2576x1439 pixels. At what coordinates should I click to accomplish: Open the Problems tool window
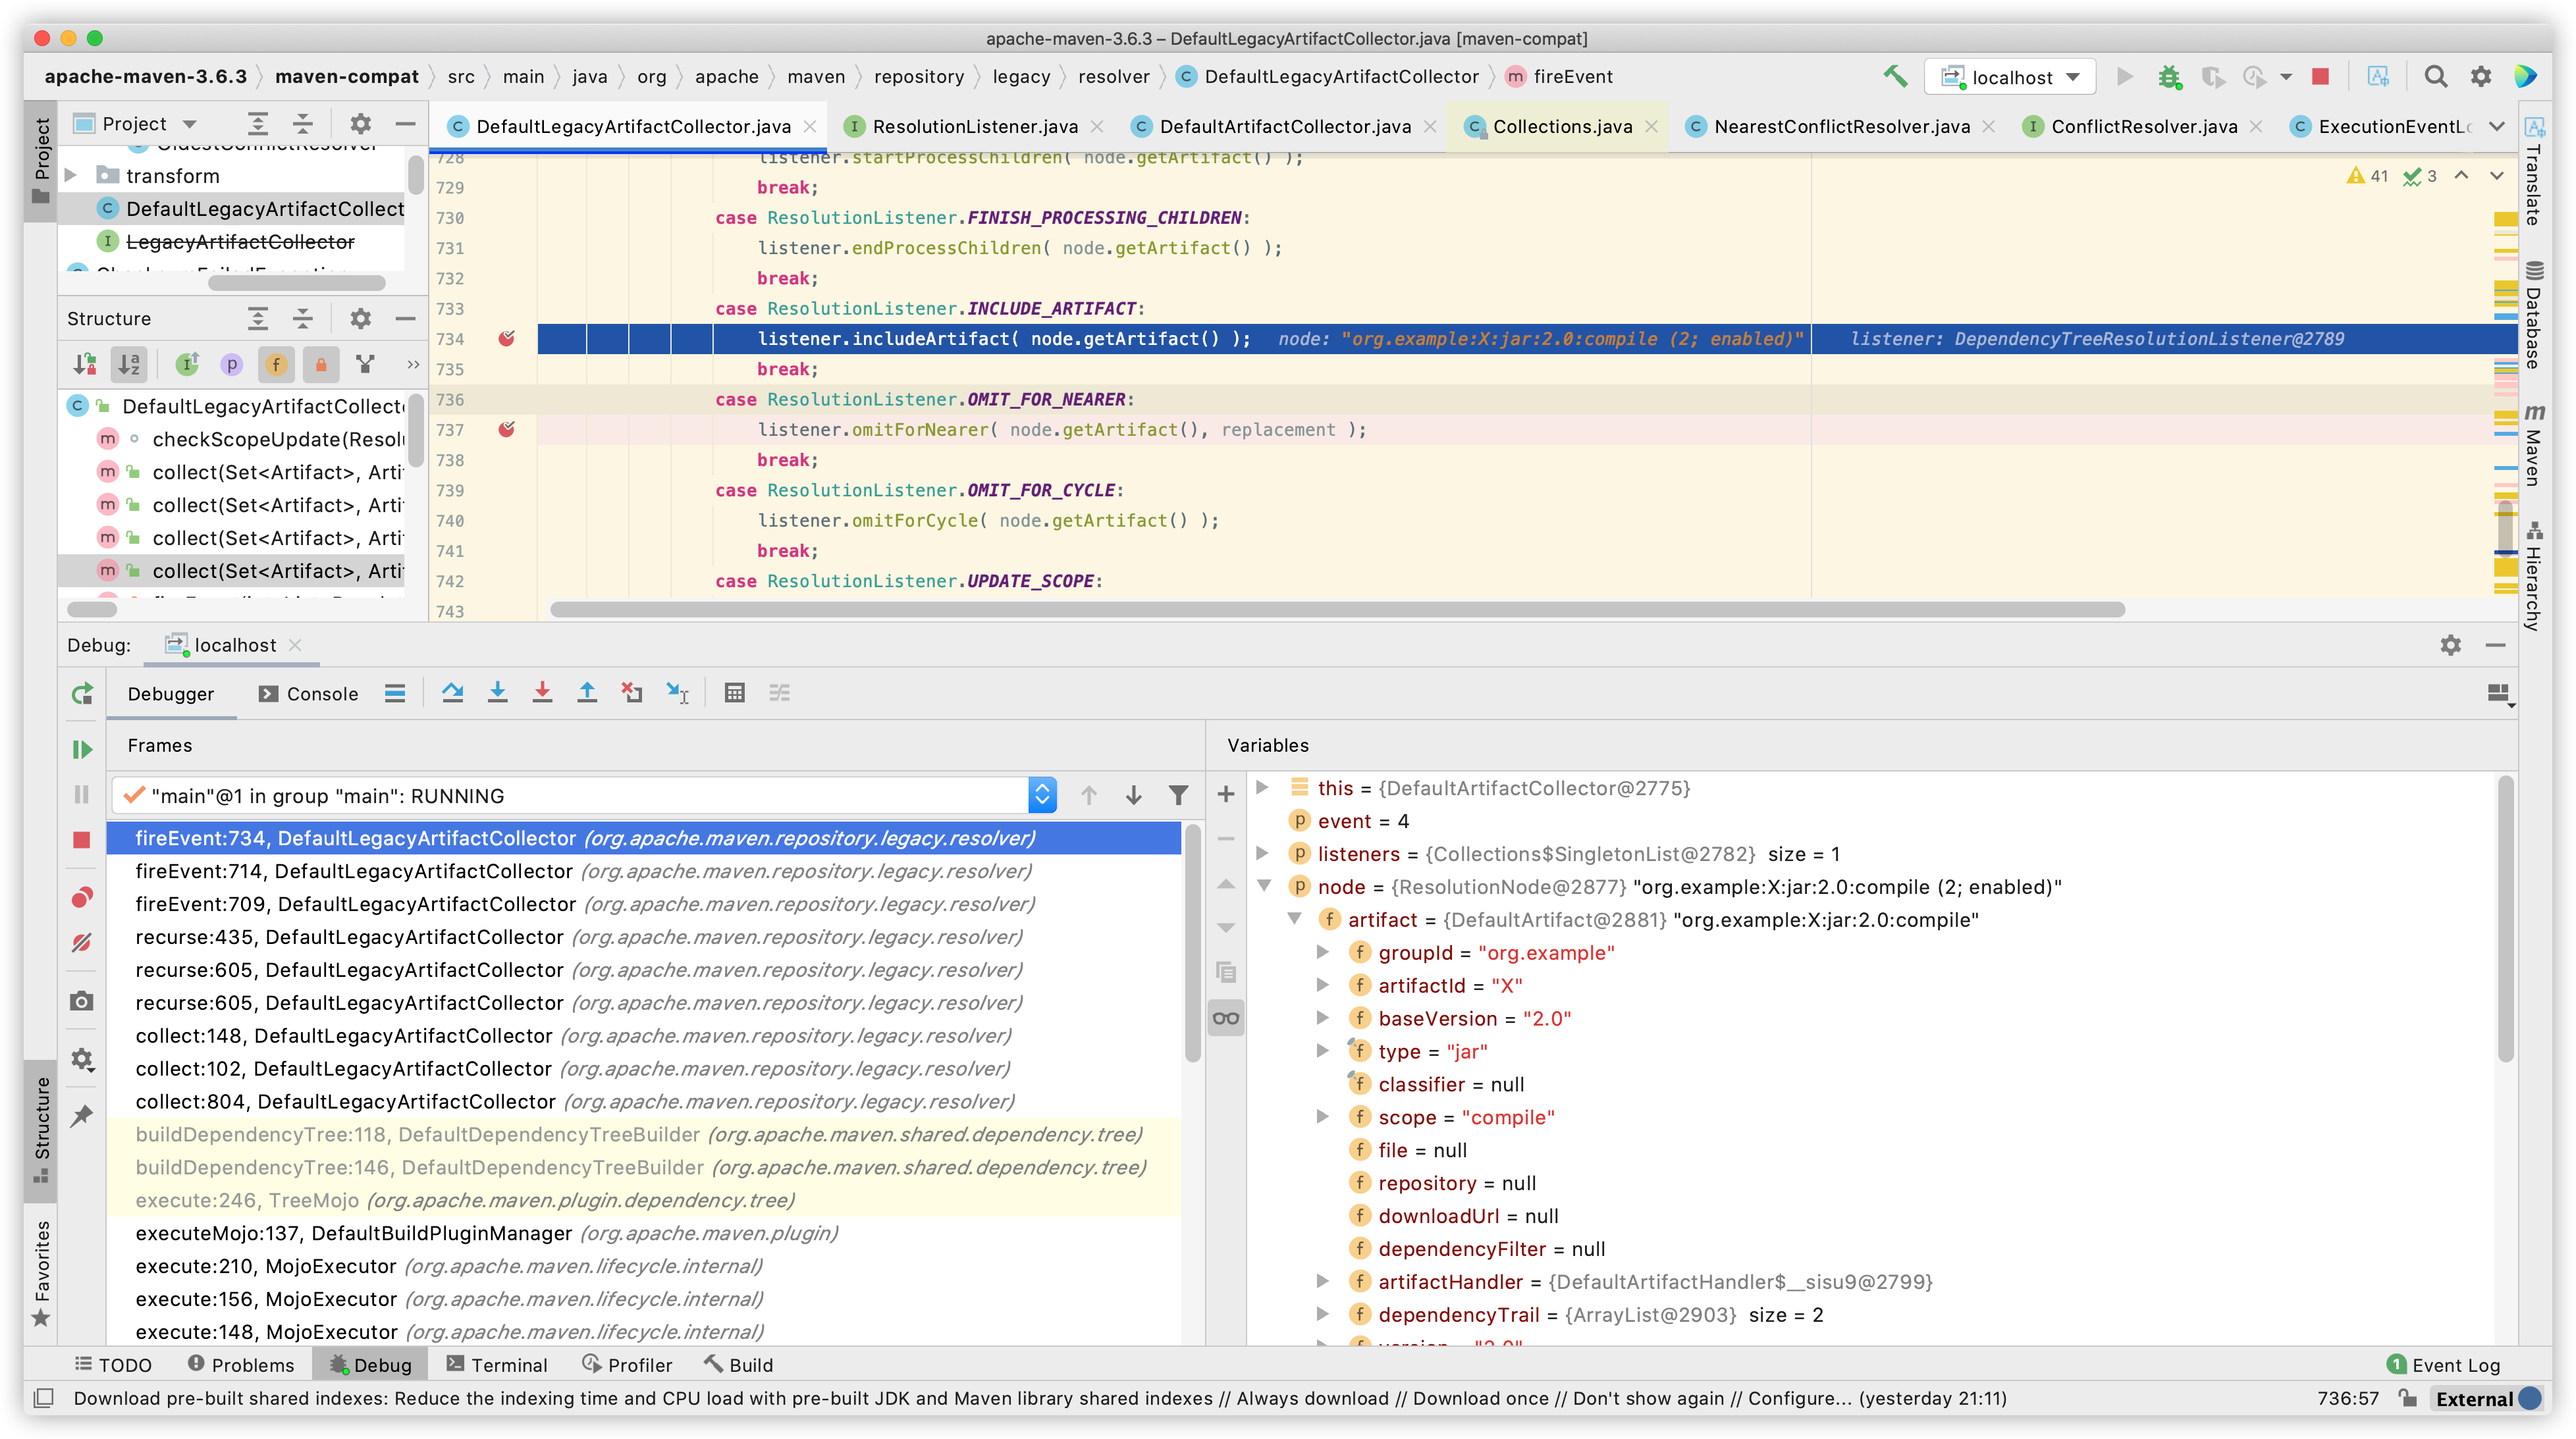pyautogui.click(x=241, y=1365)
